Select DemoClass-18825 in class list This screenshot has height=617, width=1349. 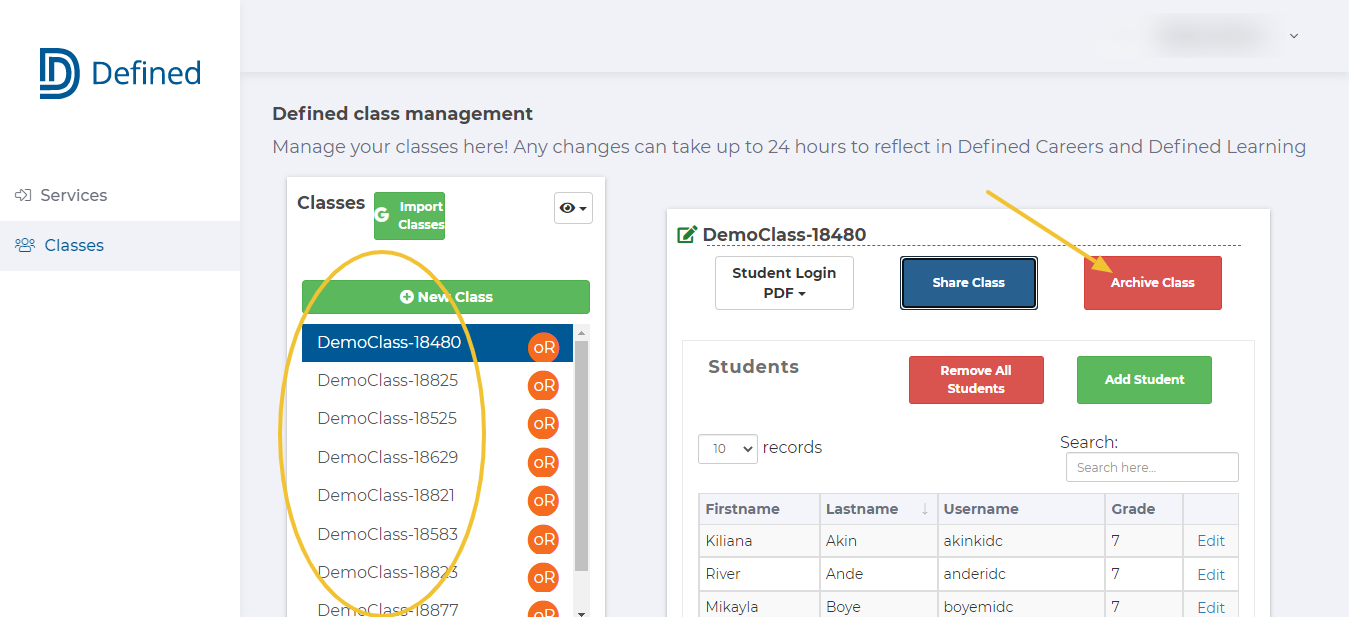point(437,380)
